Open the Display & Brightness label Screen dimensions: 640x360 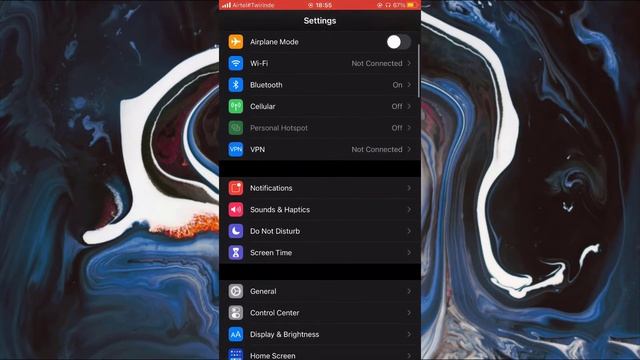click(x=284, y=334)
